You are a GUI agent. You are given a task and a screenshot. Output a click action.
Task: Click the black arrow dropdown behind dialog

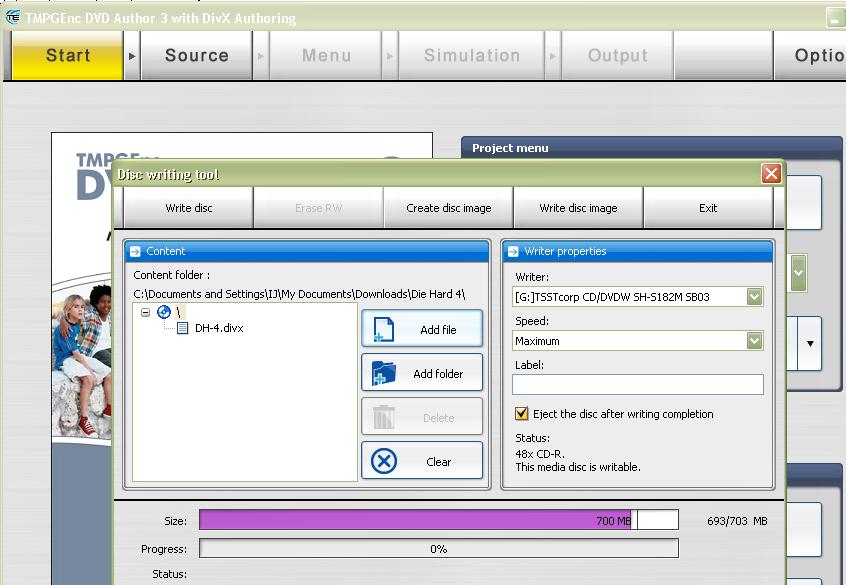click(x=810, y=343)
